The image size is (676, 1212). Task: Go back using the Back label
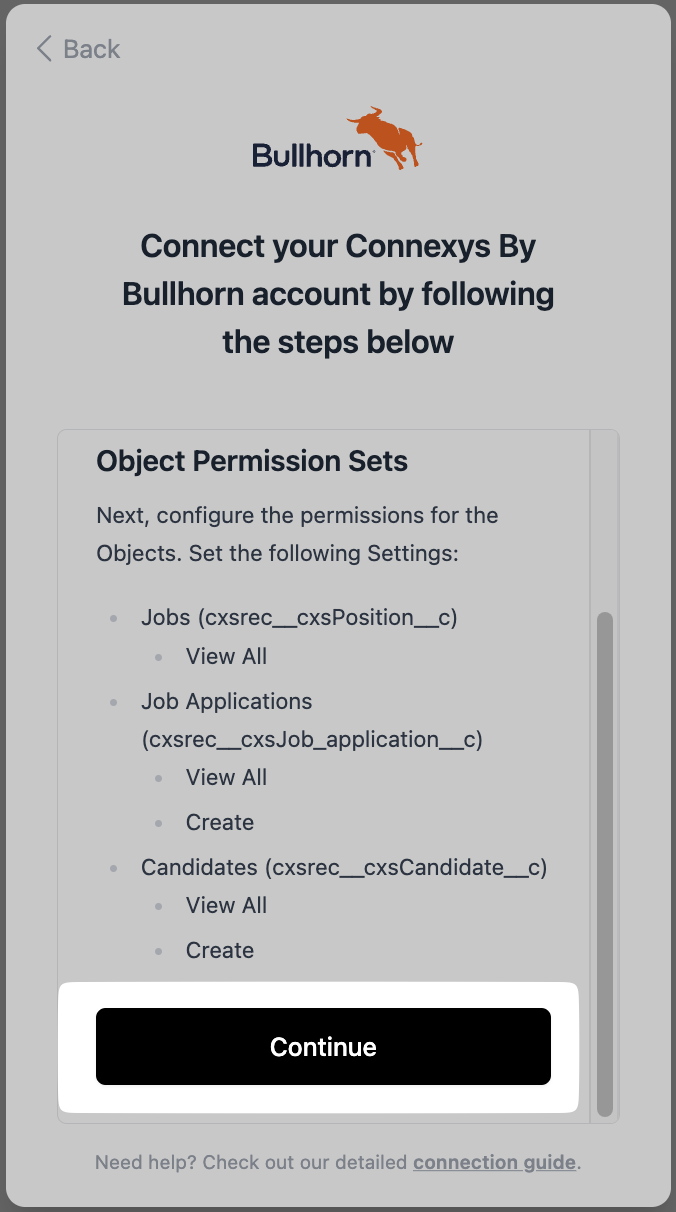(91, 49)
